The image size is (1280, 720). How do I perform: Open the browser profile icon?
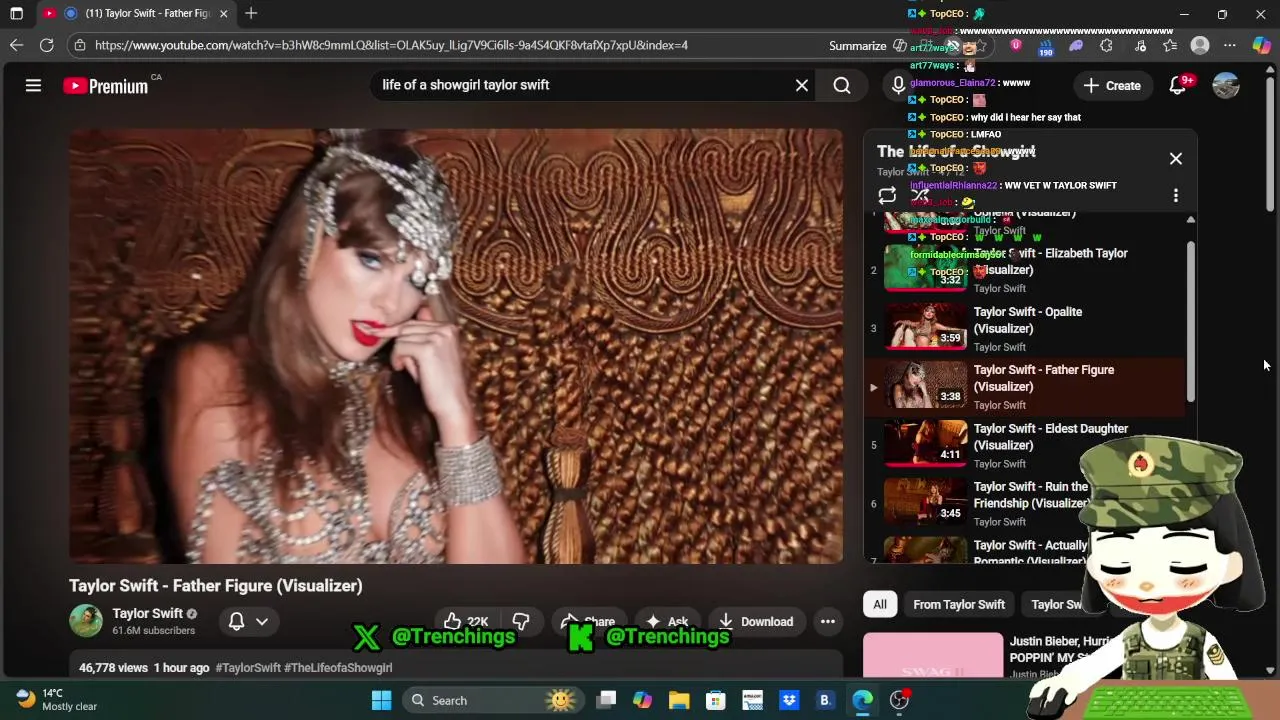pyautogui.click(x=1200, y=45)
